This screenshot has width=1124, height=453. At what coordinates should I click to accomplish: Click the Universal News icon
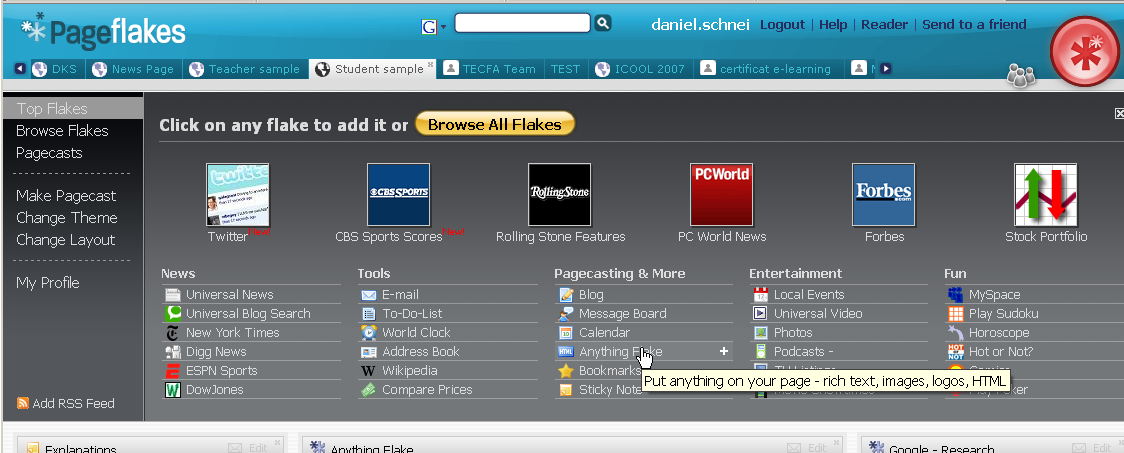(173, 295)
